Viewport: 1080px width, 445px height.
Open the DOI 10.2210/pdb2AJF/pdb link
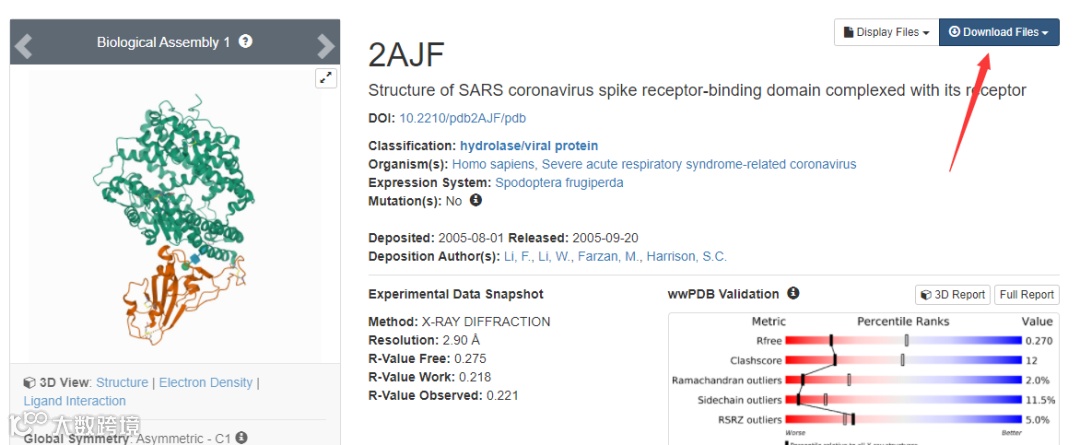point(462,118)
